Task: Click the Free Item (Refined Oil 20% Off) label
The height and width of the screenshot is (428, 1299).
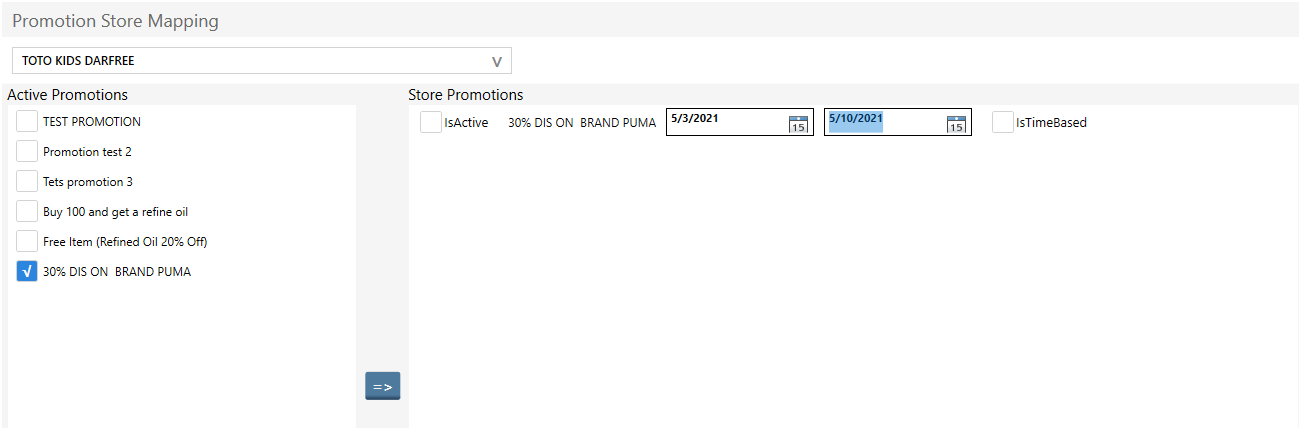Action: pos(125,242)
